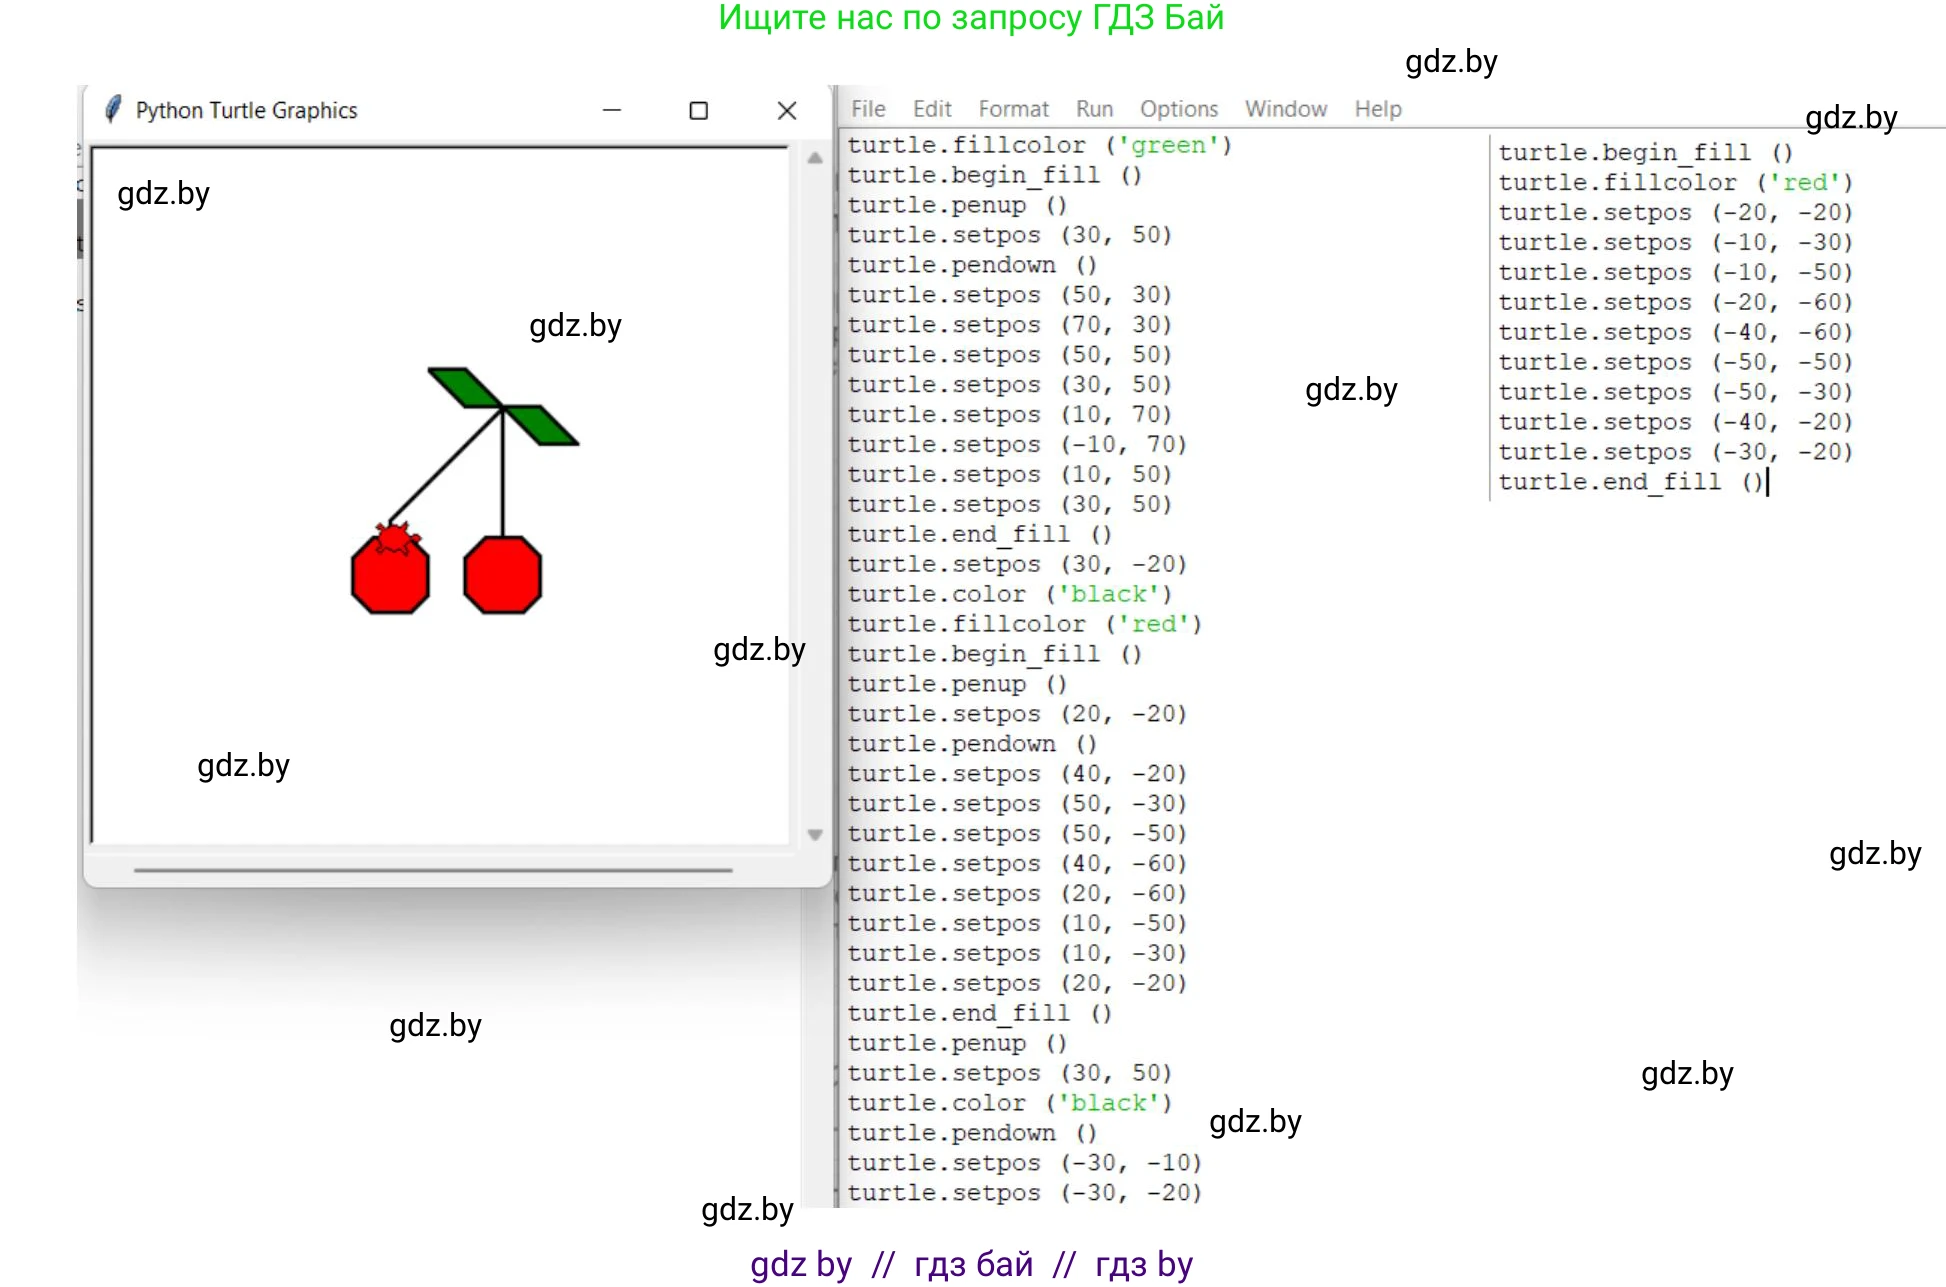Click the turtle-canvas scroll-down arrow
The image size is (1946, 1287).
(x=815, y=834)
